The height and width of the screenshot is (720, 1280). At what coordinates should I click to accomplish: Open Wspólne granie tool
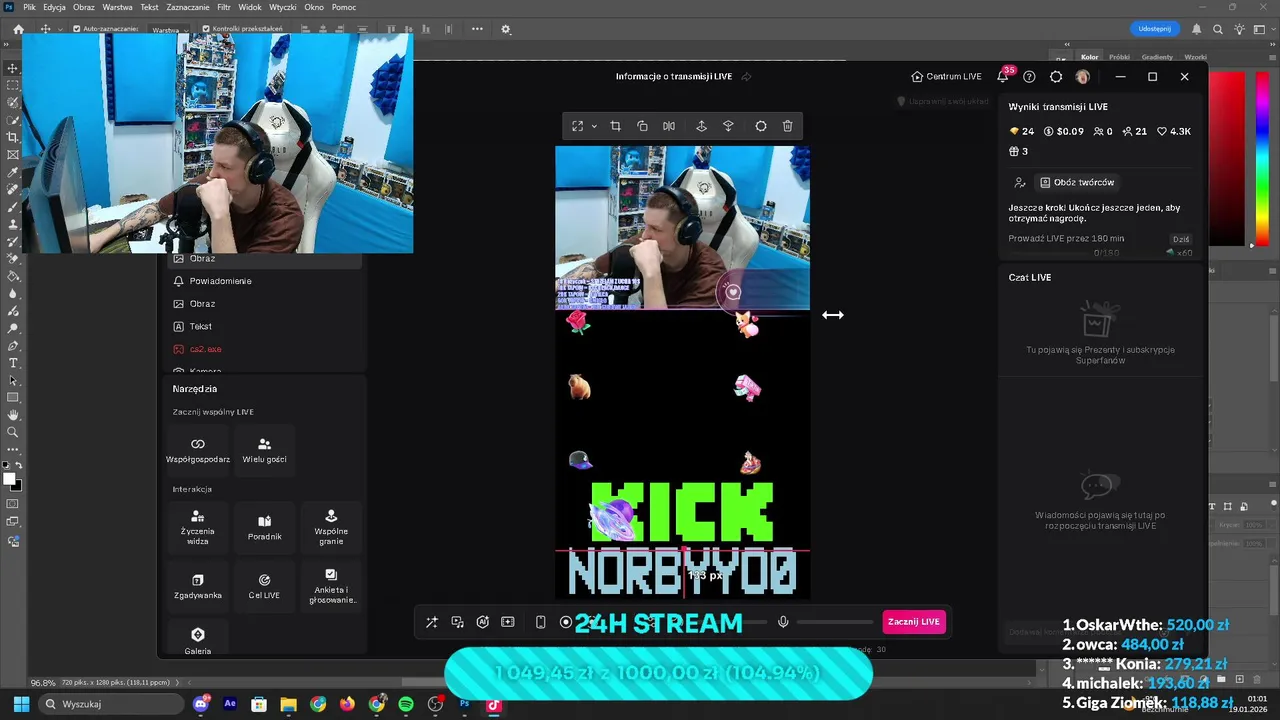(331, 527)
